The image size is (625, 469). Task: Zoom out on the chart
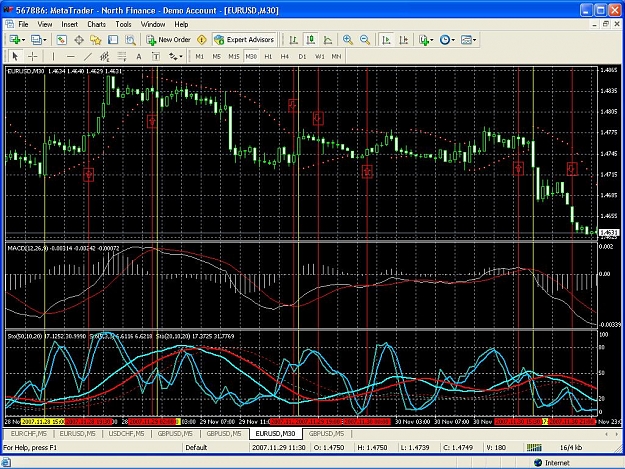pyautogui.click(x=365, y=40)
